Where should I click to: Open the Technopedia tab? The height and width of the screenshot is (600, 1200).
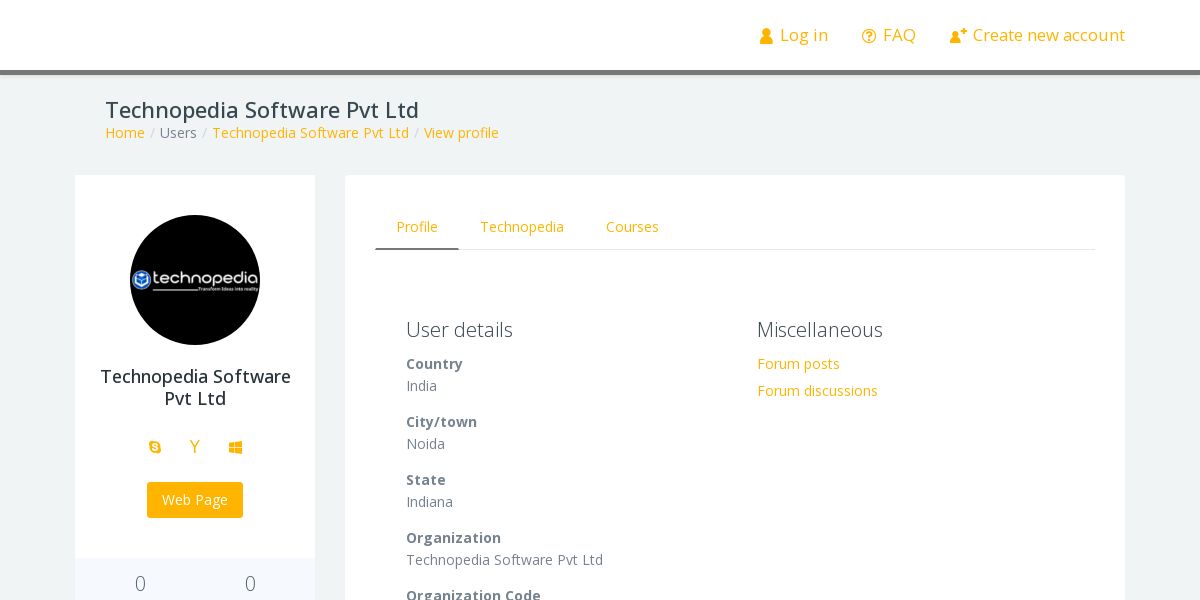522,227
